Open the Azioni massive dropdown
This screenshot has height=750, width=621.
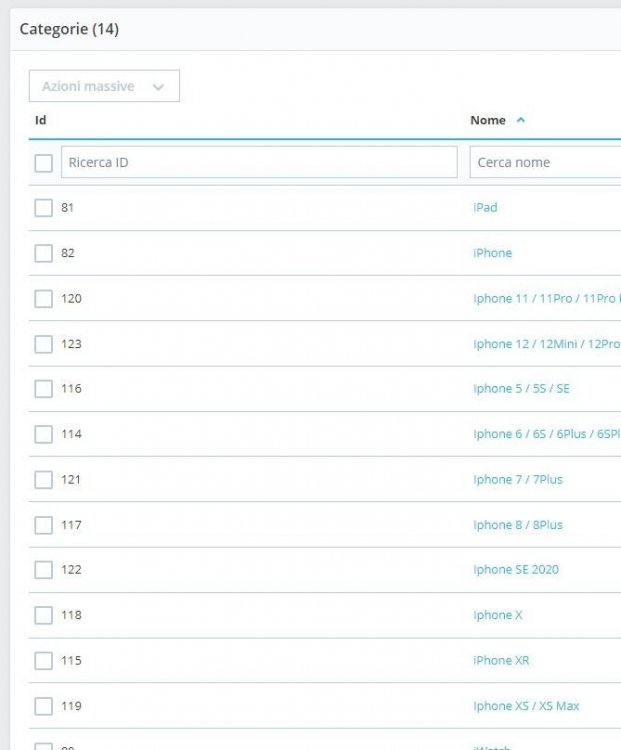point(104,86)
